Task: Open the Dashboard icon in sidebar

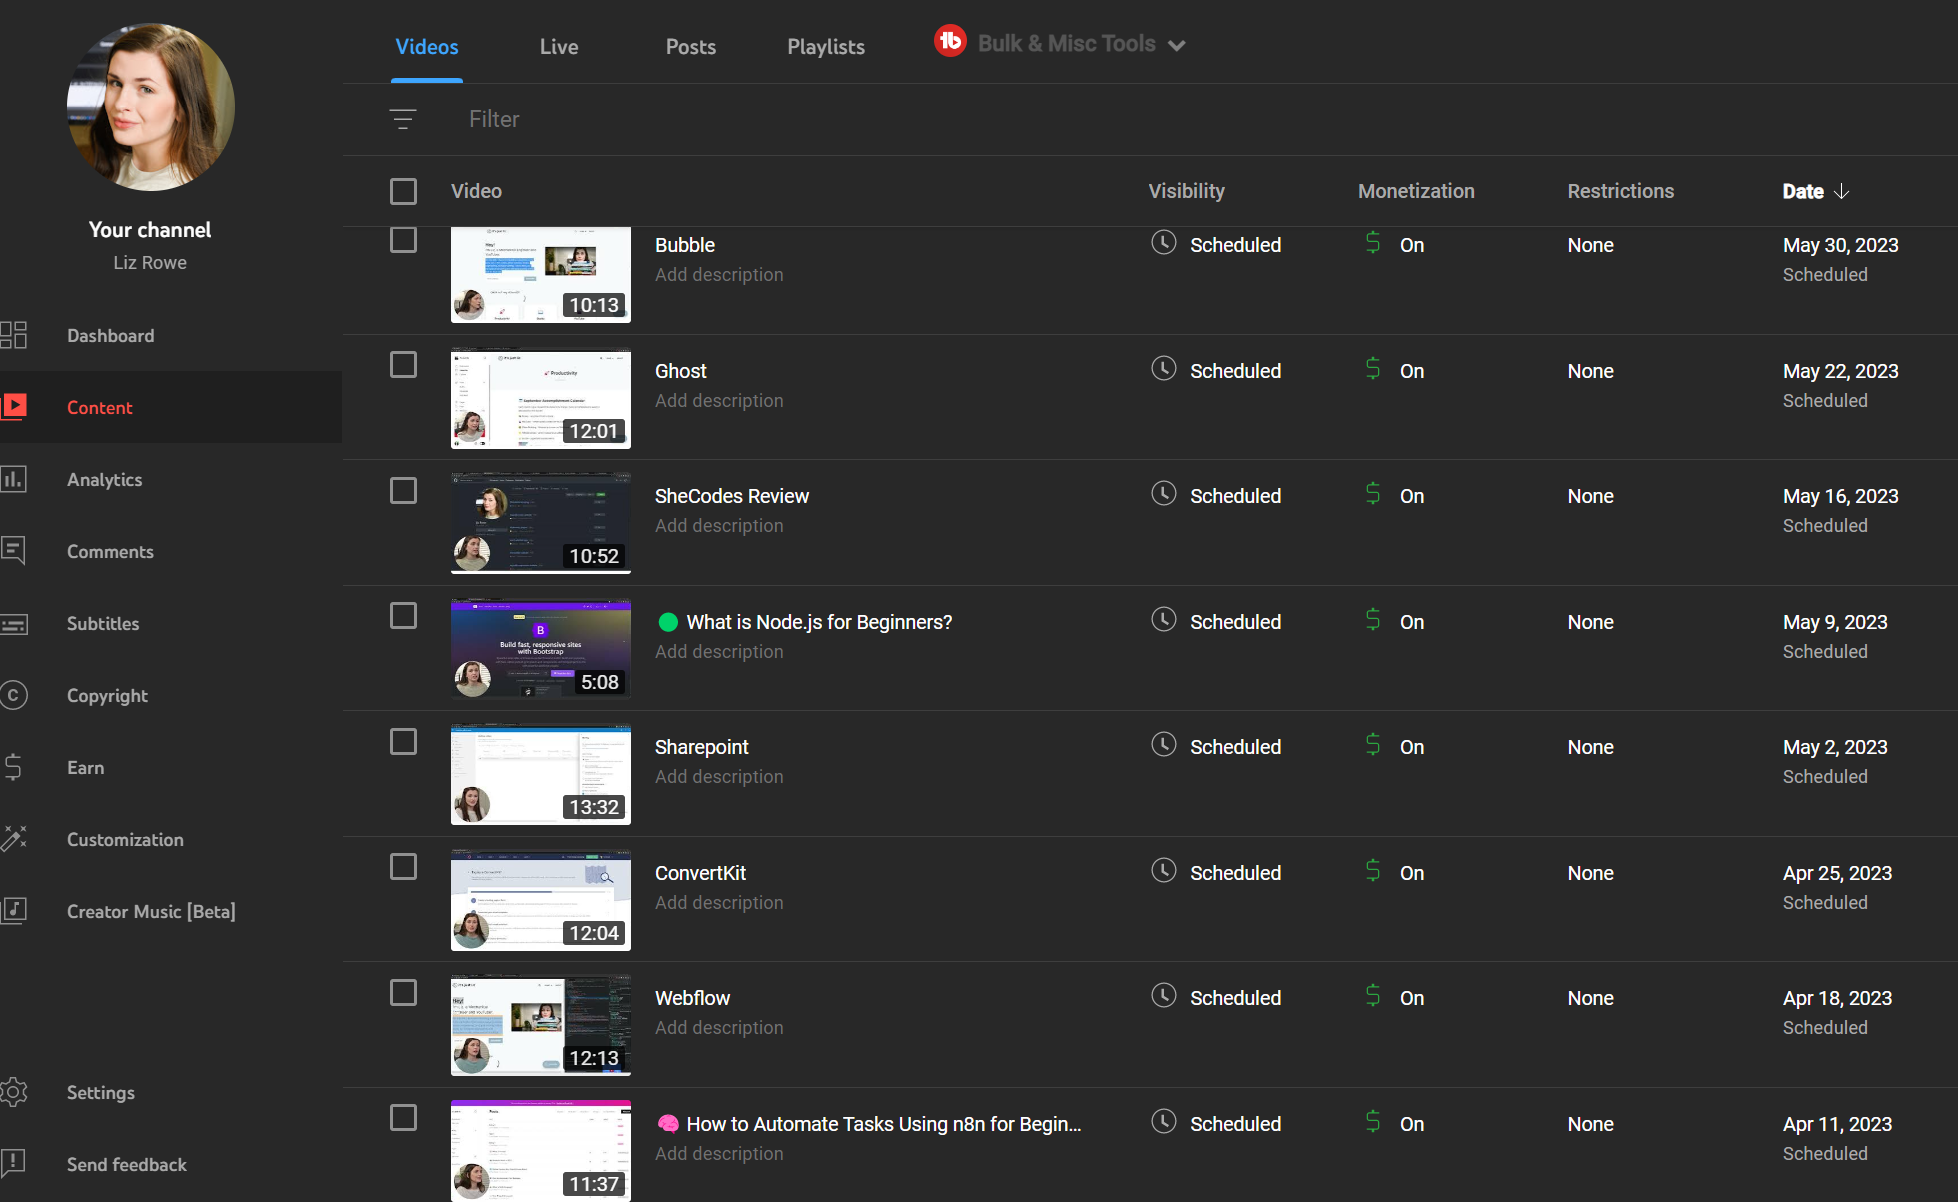Action: 14,335
